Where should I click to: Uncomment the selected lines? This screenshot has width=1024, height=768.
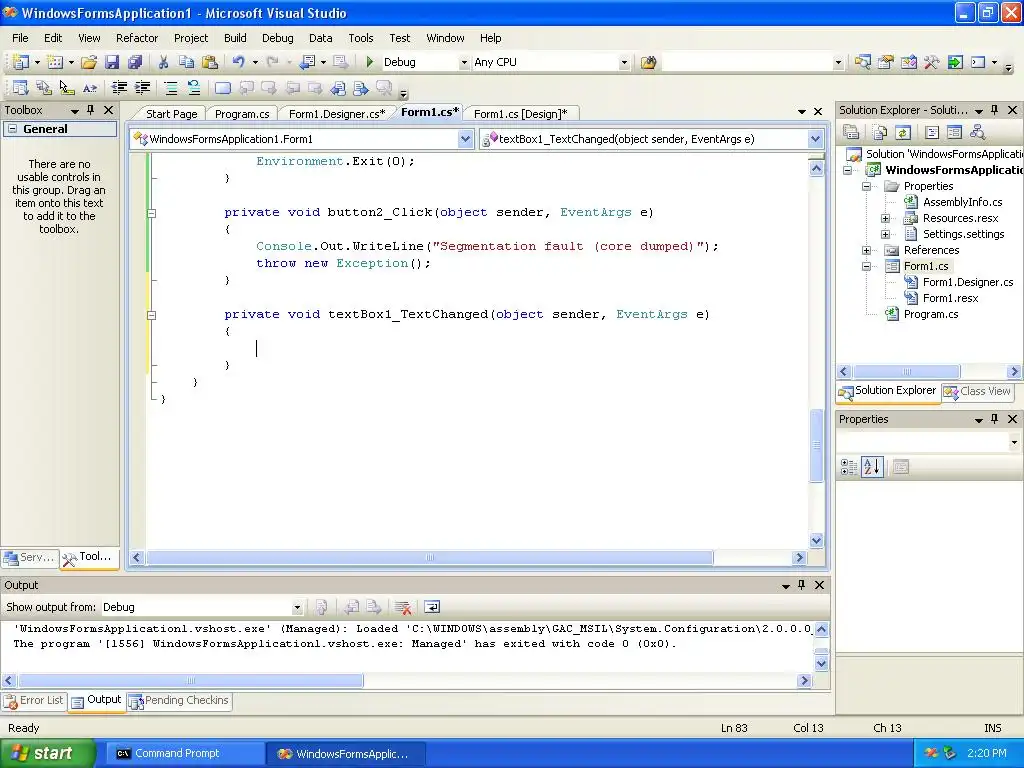click(193, 88)
